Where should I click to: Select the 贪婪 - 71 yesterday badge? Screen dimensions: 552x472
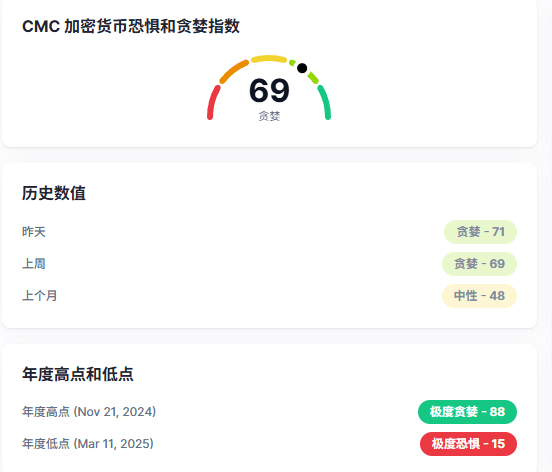[x=480, y=232]
